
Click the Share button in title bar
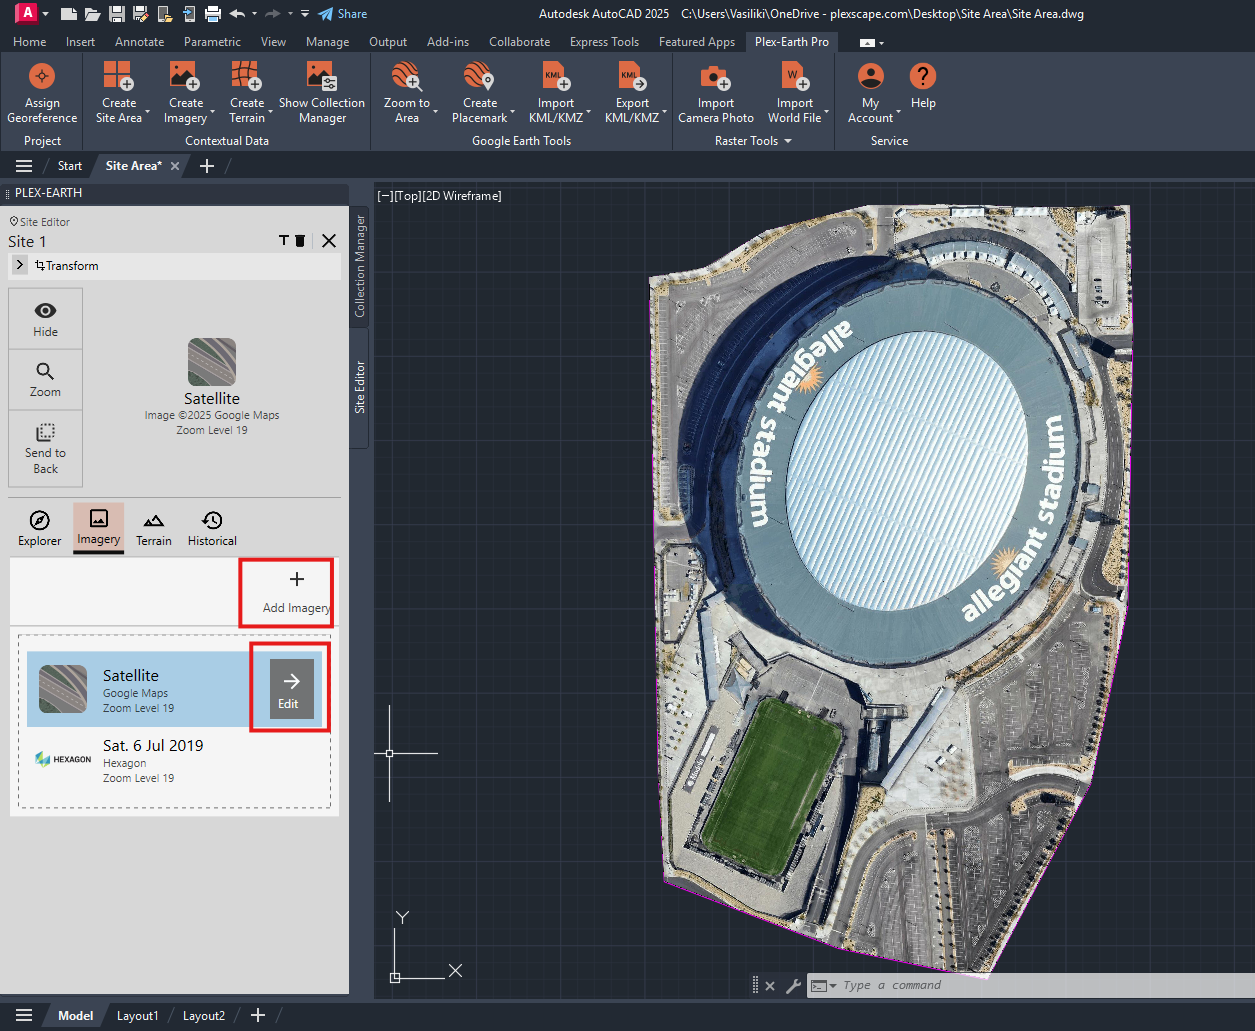click(342, 14)
